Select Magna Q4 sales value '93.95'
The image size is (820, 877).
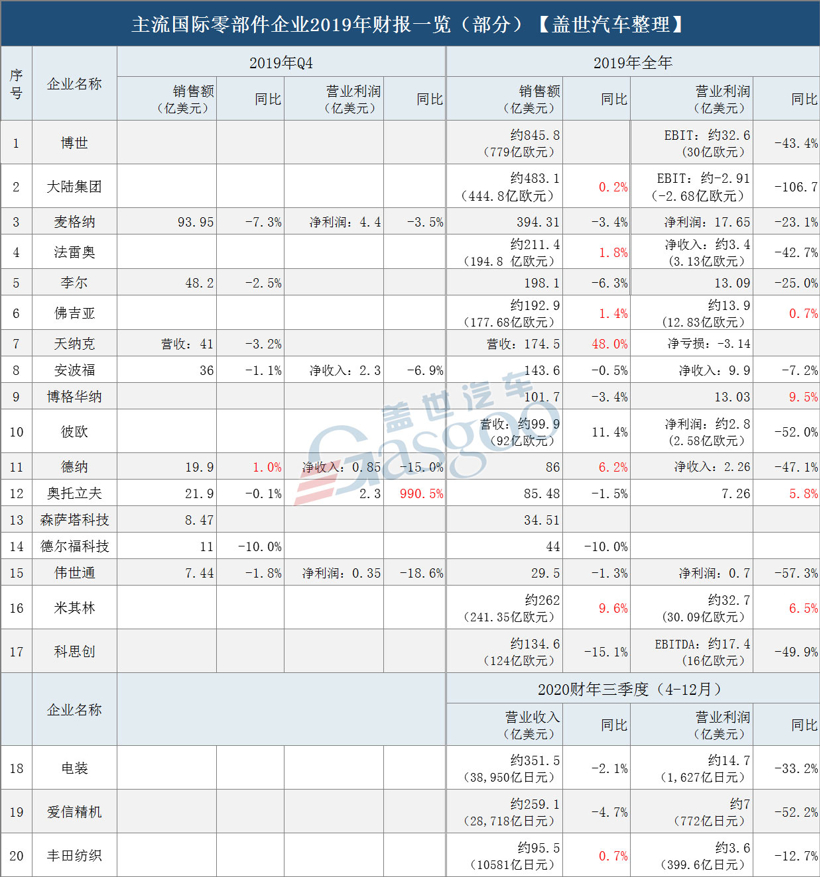(x=196, y=223)
